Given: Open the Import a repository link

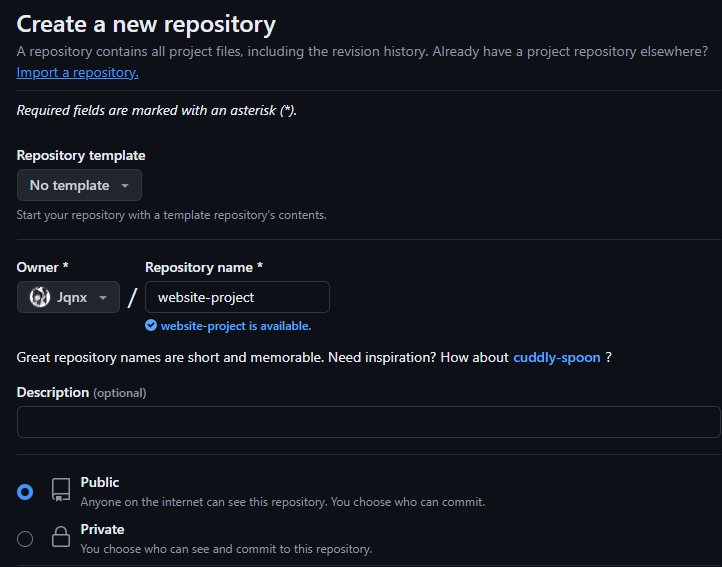Looking at the screenshot, I should pos(77,72).
